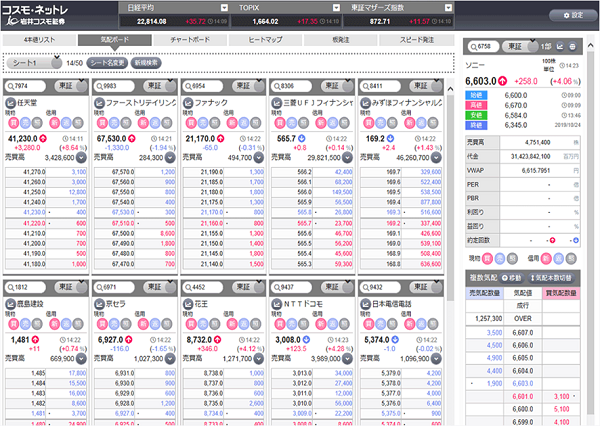600x426 pixels.
Task: Toggle the 東証 market switch on 8306 card
Action: [338, 86]
